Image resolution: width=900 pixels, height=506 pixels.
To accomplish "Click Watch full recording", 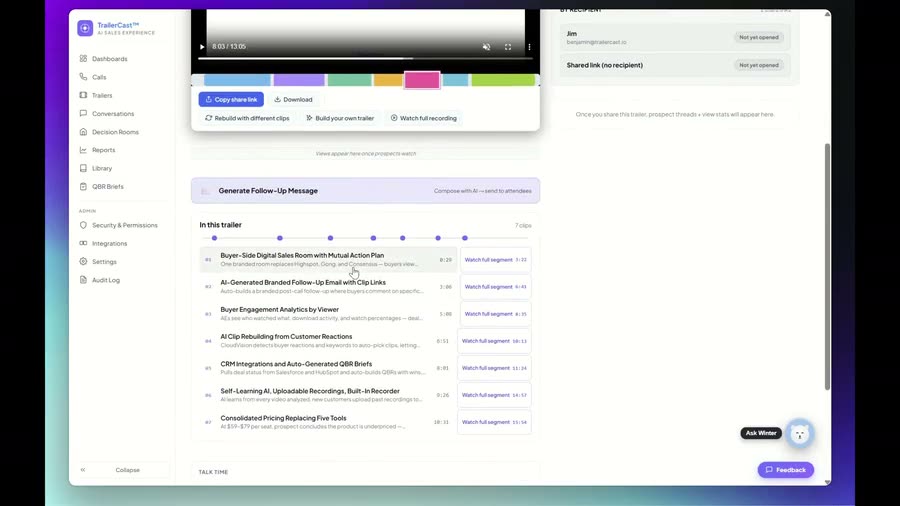I will point(424,118).
